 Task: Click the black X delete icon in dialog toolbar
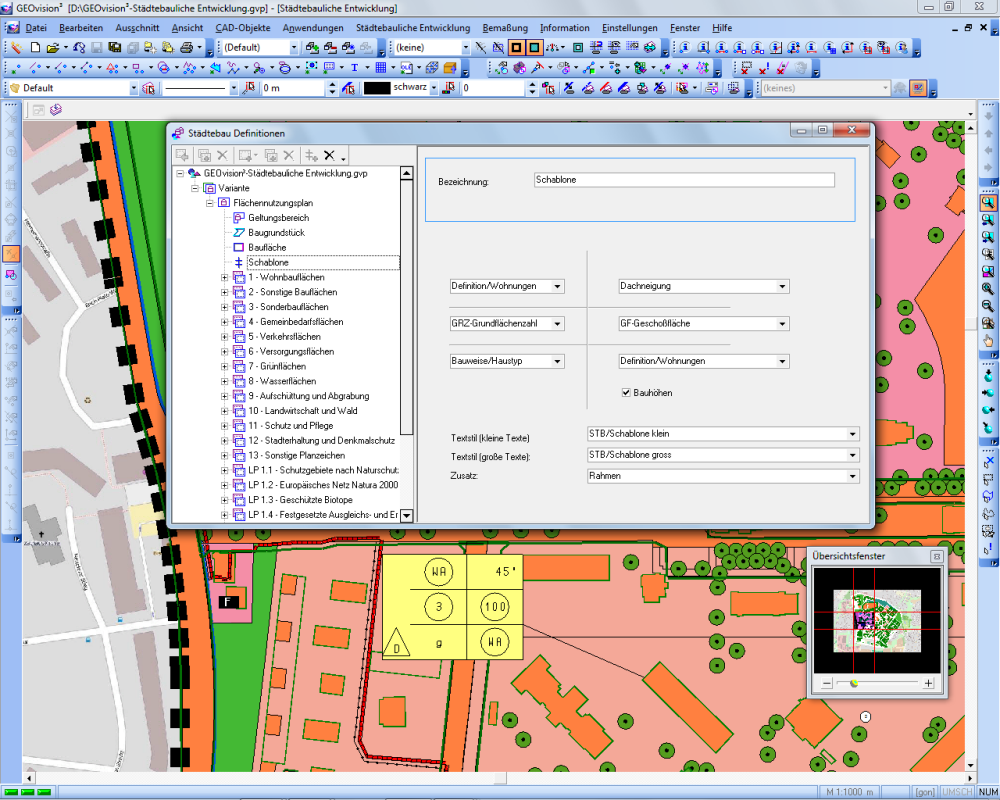tap(329, 155)
